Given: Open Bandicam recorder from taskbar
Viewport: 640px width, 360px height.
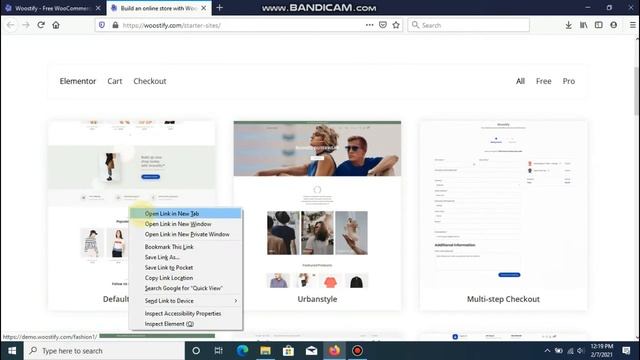Looking at the screenshot, I should [x=357, y=351].
